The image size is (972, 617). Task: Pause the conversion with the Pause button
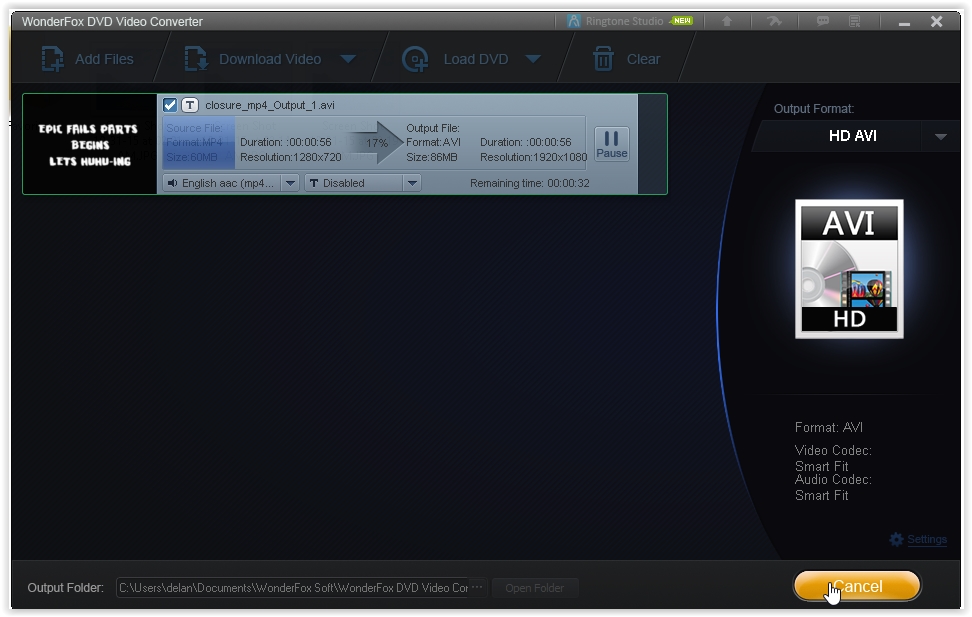click(612, 144)
